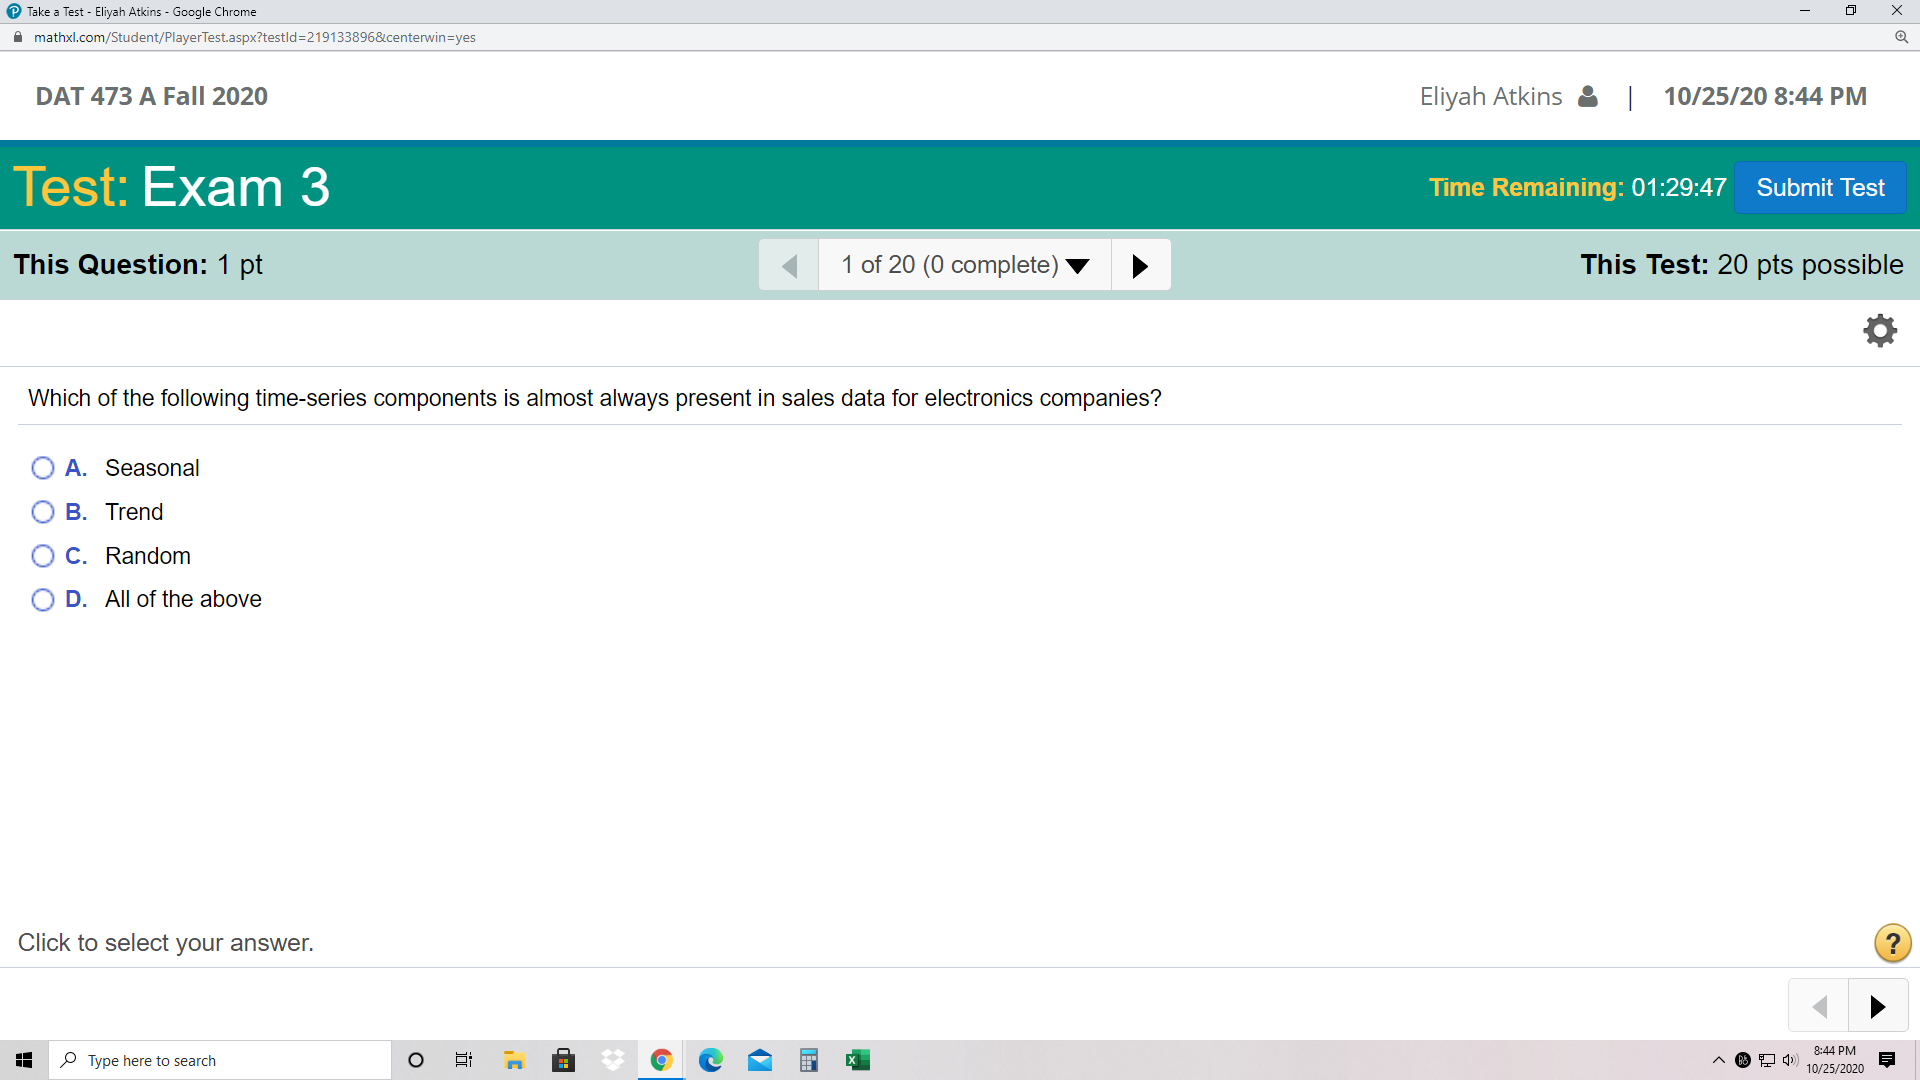
Task: Click the browser zoom magnifier icon
Action: [x=1901, y=37]
